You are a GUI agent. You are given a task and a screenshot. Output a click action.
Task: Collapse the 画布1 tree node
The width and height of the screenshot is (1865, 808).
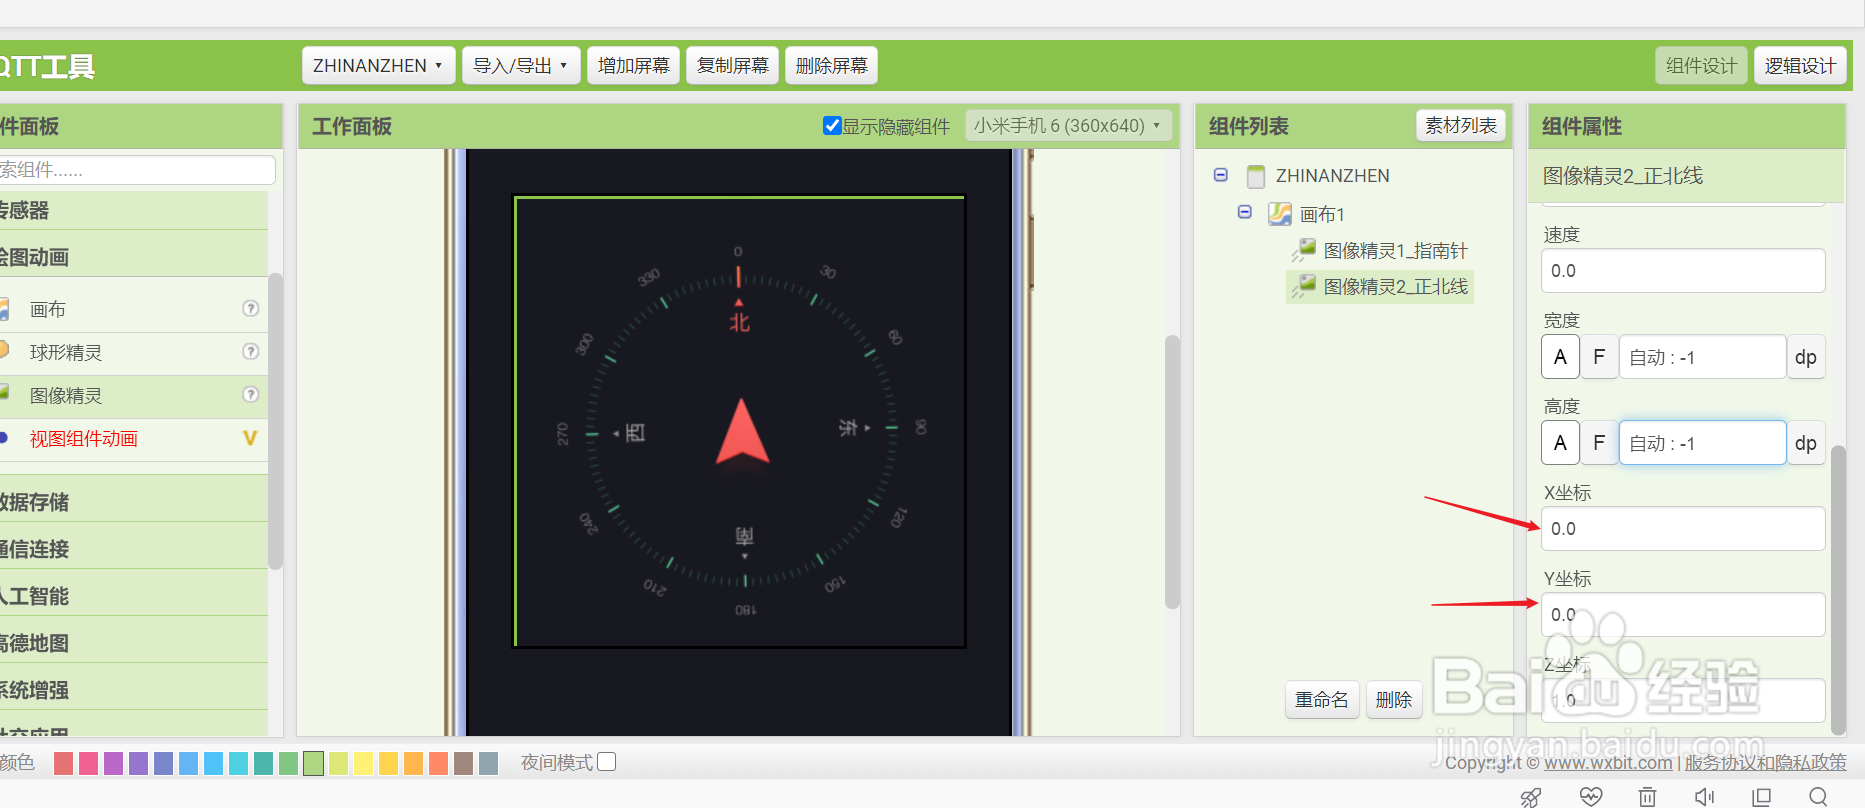click(x=1245, y=212)
